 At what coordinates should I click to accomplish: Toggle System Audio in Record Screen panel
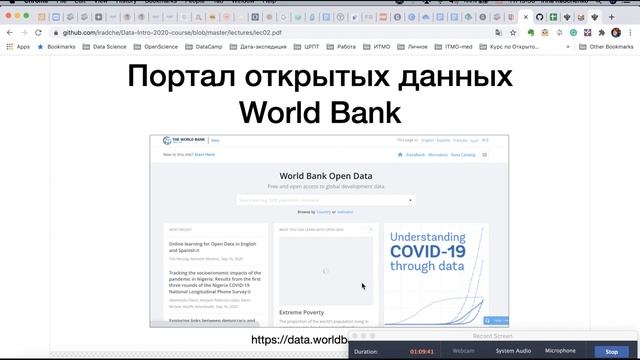tap(513, 351)
